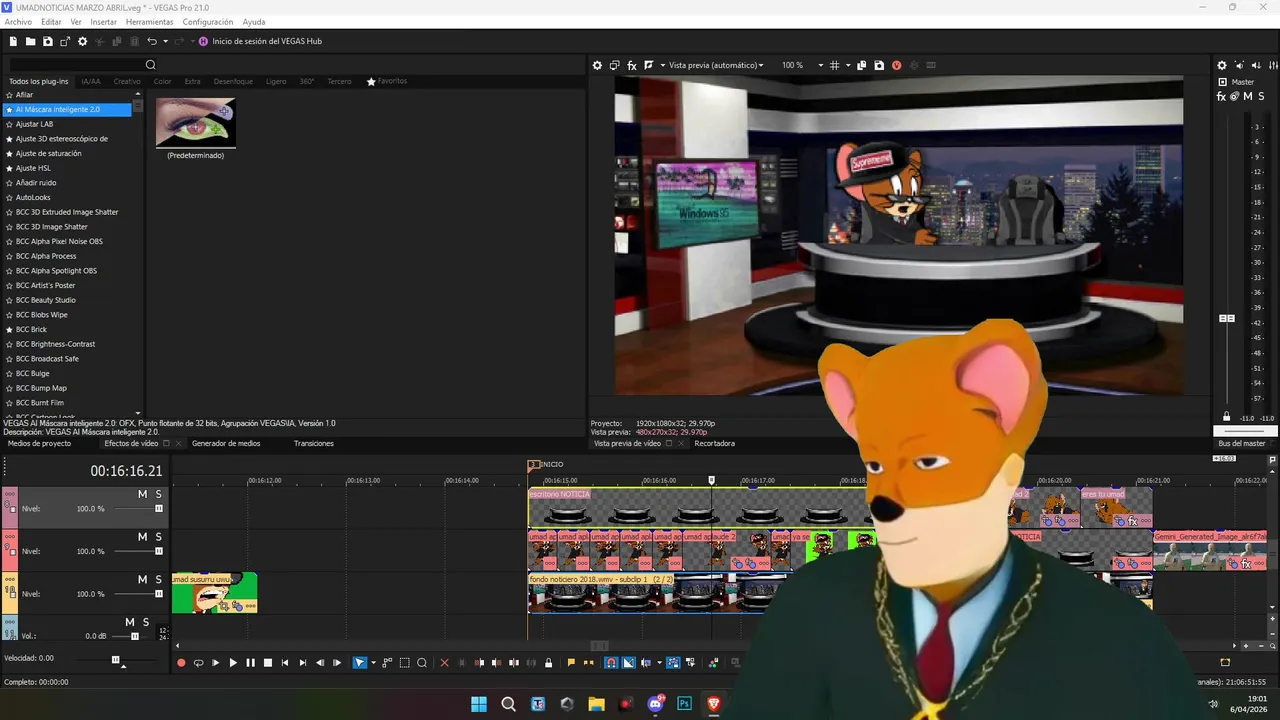1280x720 pixels.
Task: Open edit tool dropdown arrow in transport bar
Action: pyautogui.click(x=373, y=662)
